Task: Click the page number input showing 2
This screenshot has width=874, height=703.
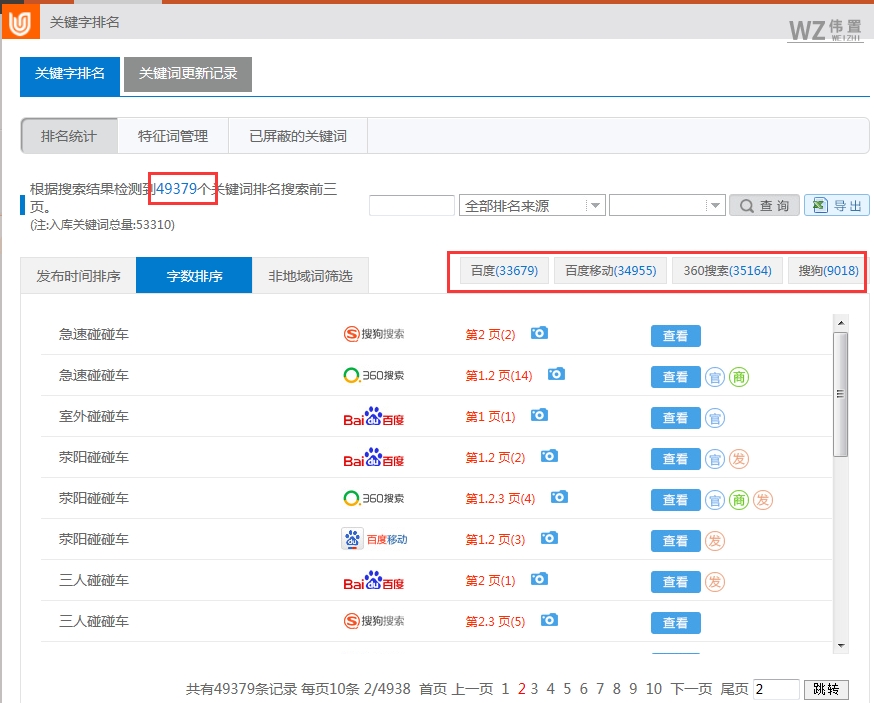Action: 774,689
